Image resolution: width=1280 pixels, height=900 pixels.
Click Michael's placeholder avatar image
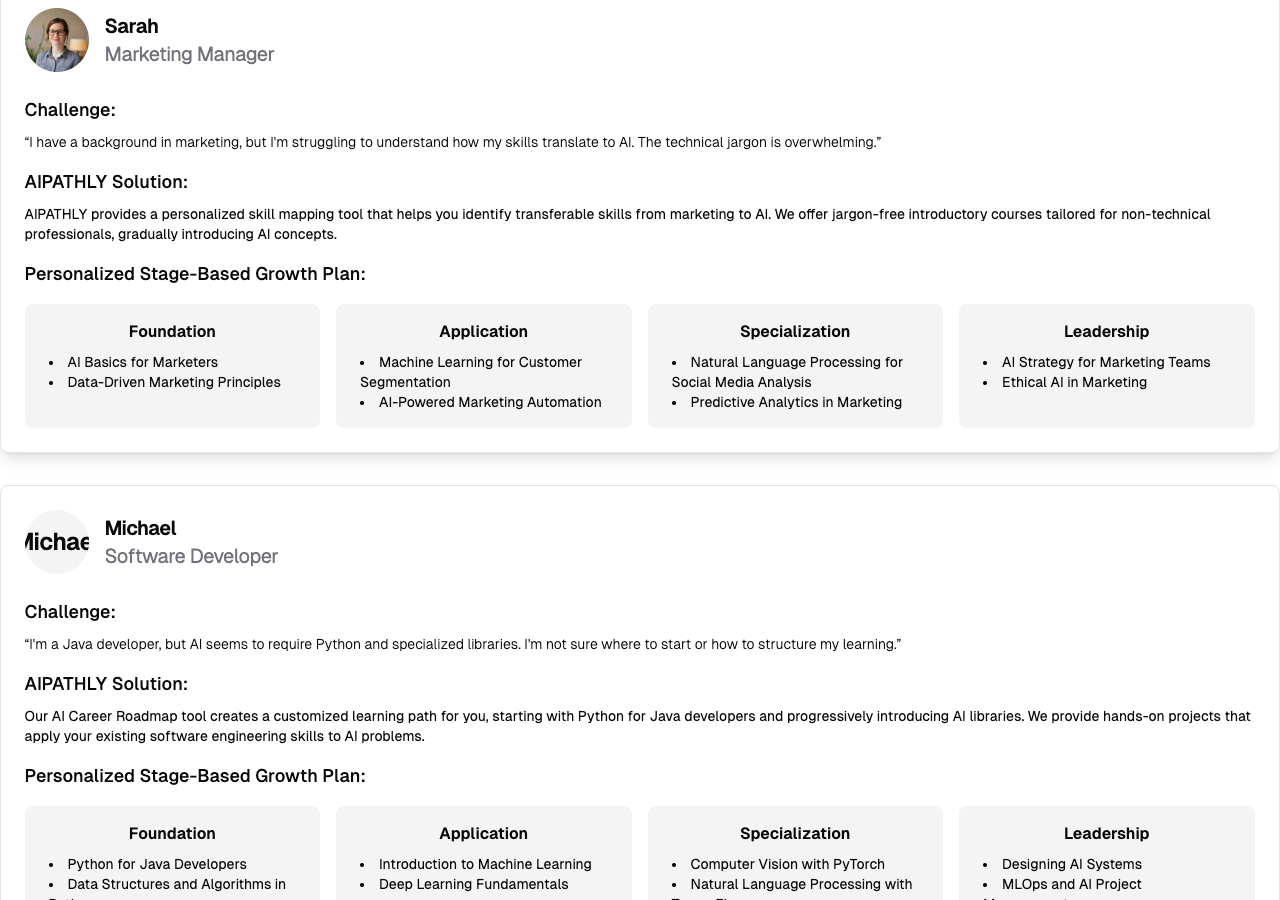tap(57, 542)
